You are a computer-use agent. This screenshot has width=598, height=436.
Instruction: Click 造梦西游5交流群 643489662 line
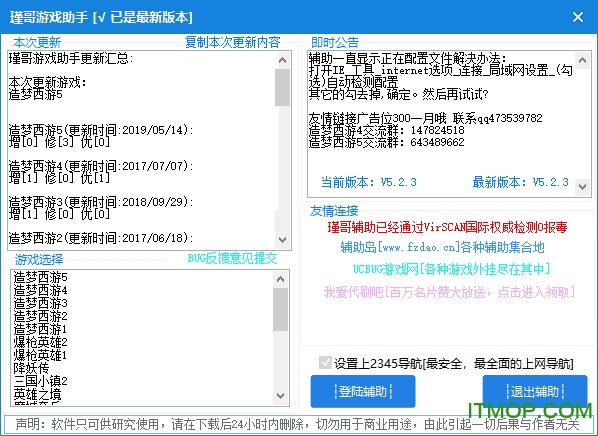coord(387,142)
